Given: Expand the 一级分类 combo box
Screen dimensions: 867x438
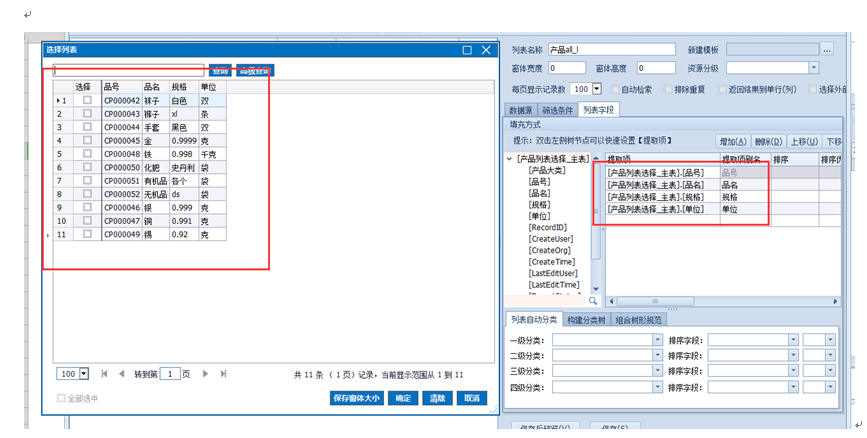Looking at the screenshot, I should 657,340.
